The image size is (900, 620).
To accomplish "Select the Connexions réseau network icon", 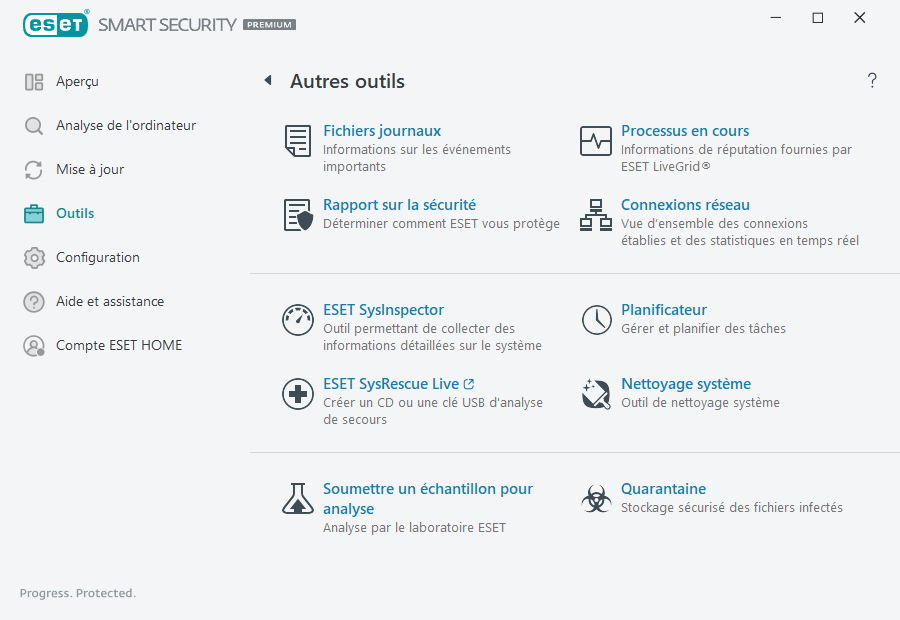I will pos(595,215).
